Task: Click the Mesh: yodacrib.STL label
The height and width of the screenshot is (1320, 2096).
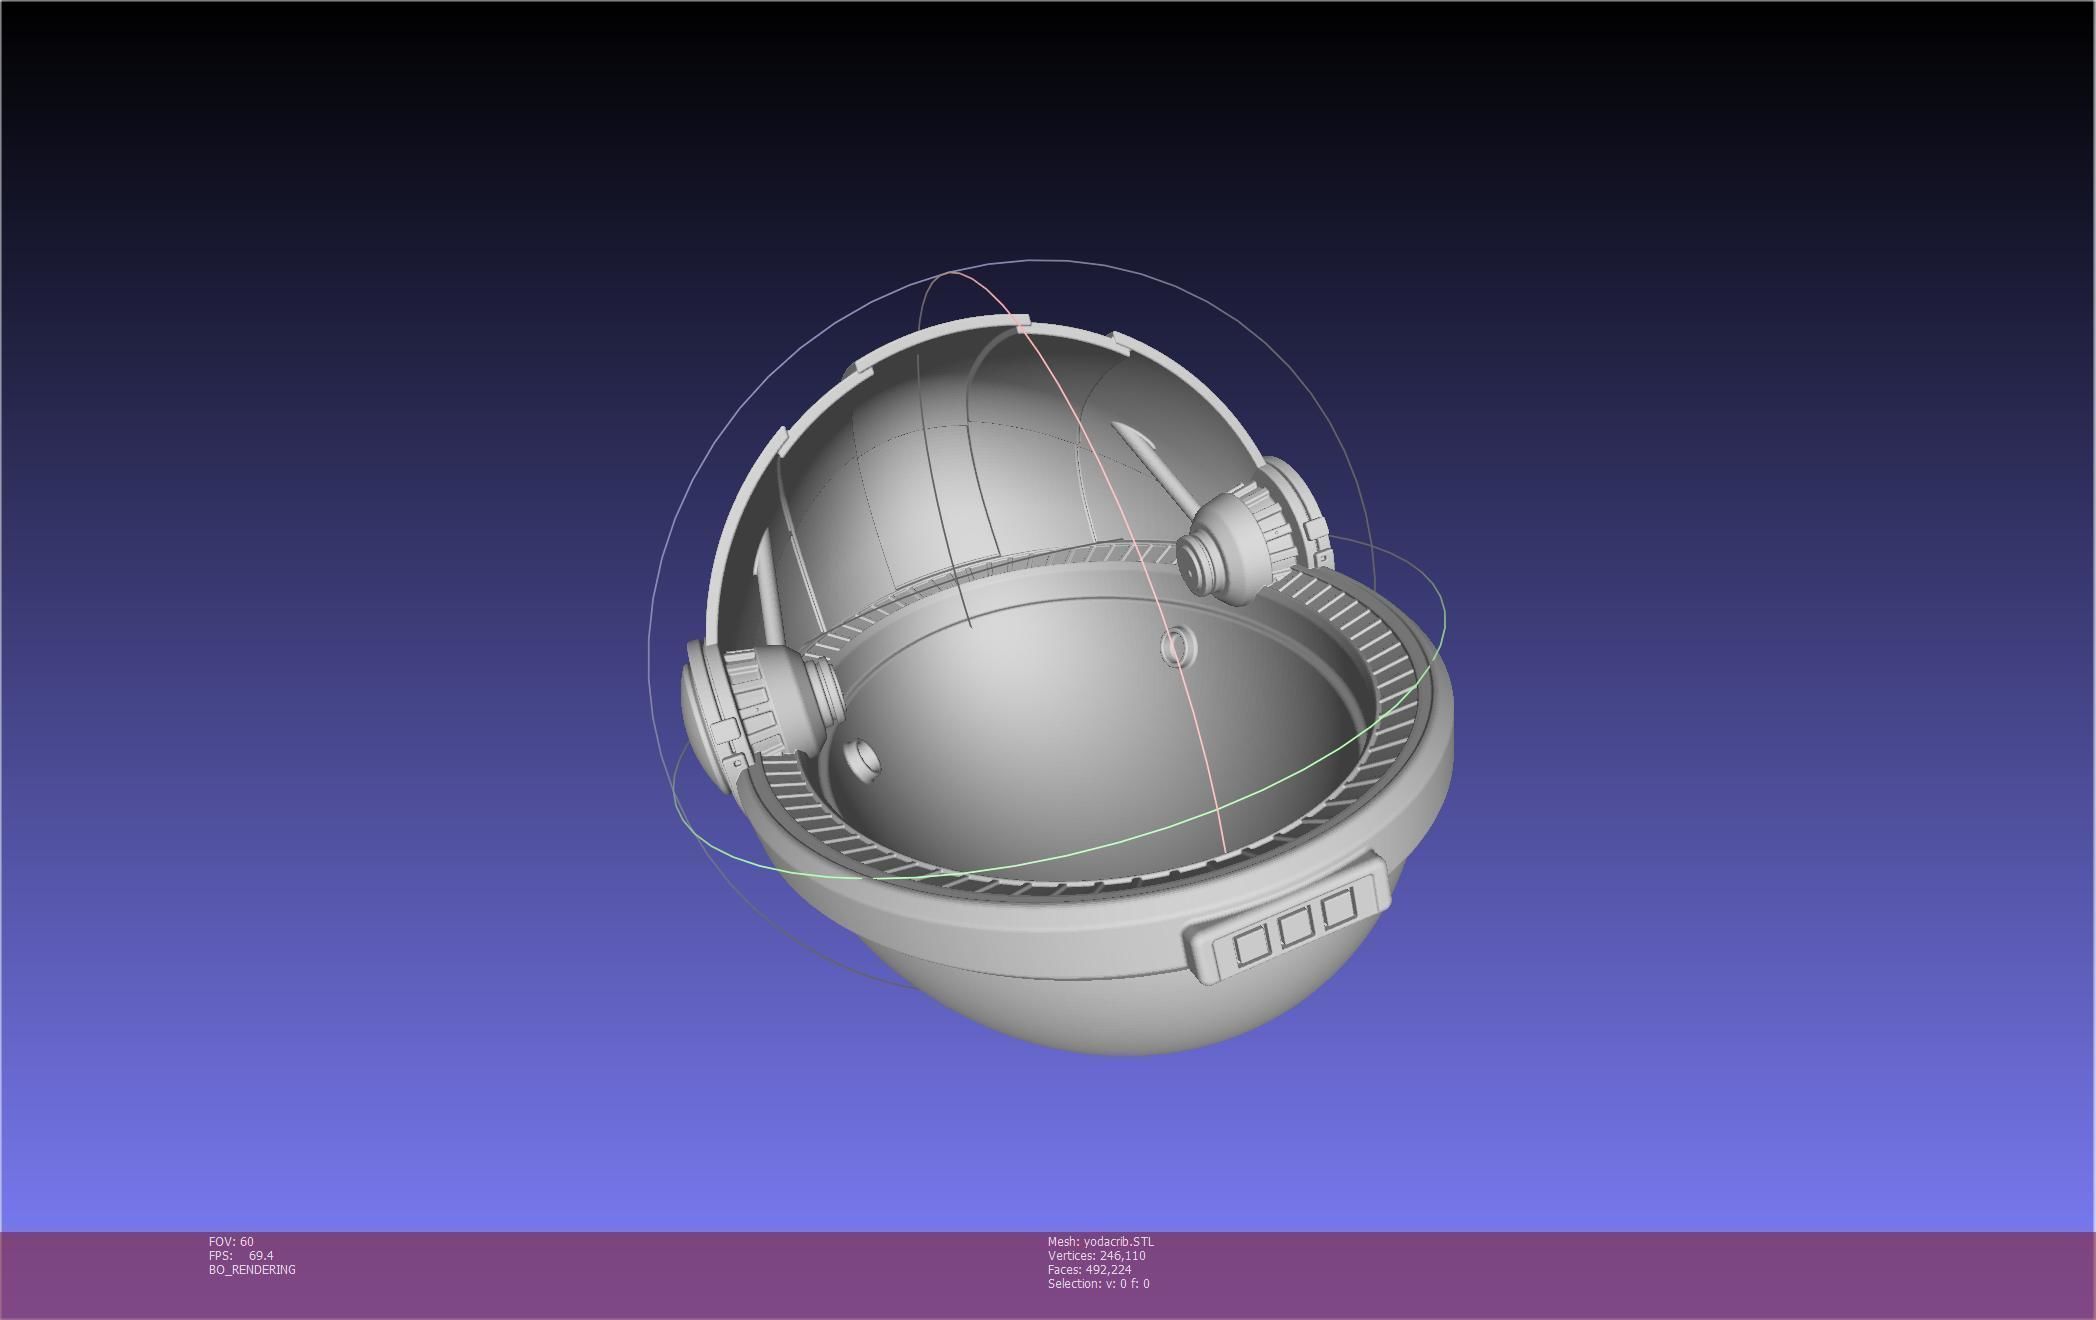Action: (1100, 1242)
